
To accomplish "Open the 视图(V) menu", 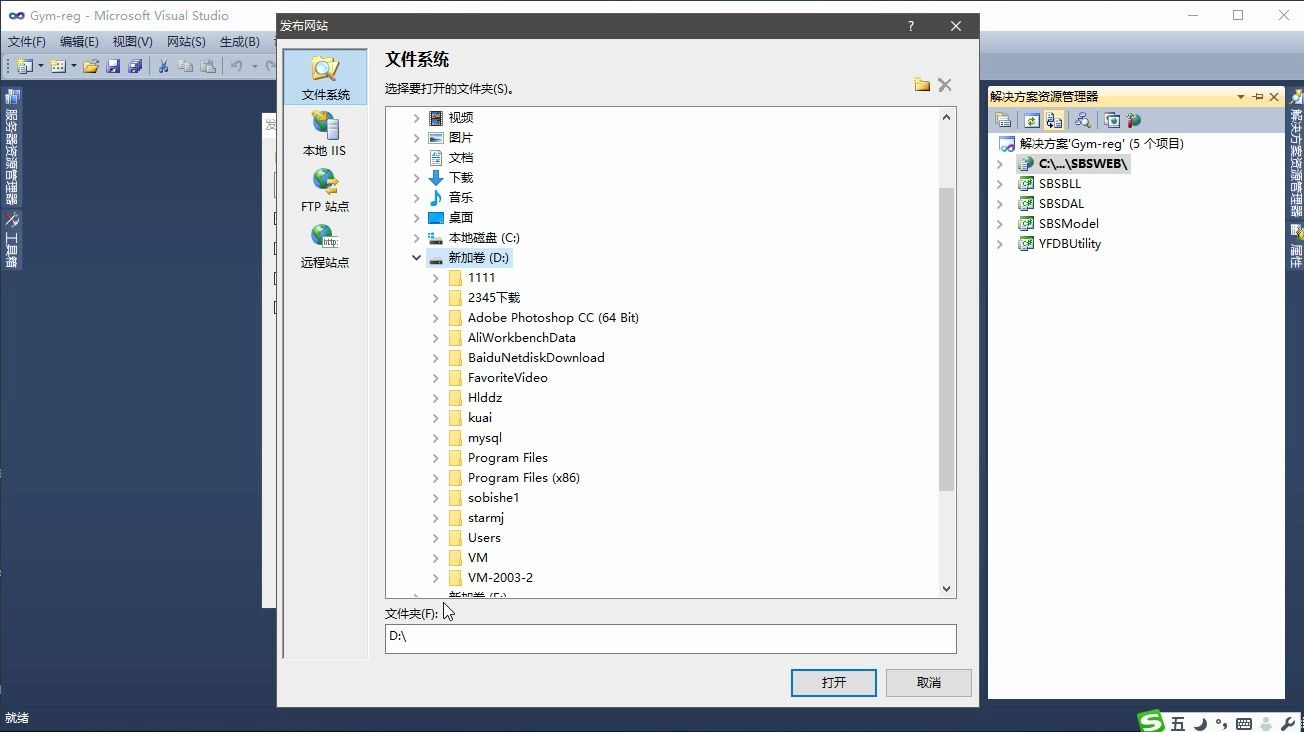I will tap(132, 42).
